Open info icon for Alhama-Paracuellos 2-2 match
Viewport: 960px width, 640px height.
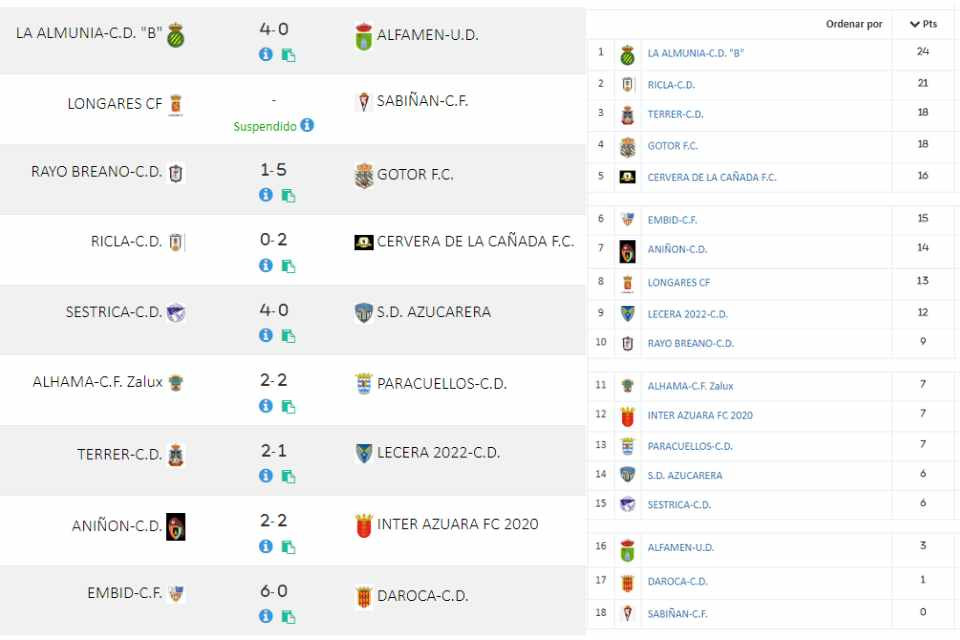click(x=266, y=405)
